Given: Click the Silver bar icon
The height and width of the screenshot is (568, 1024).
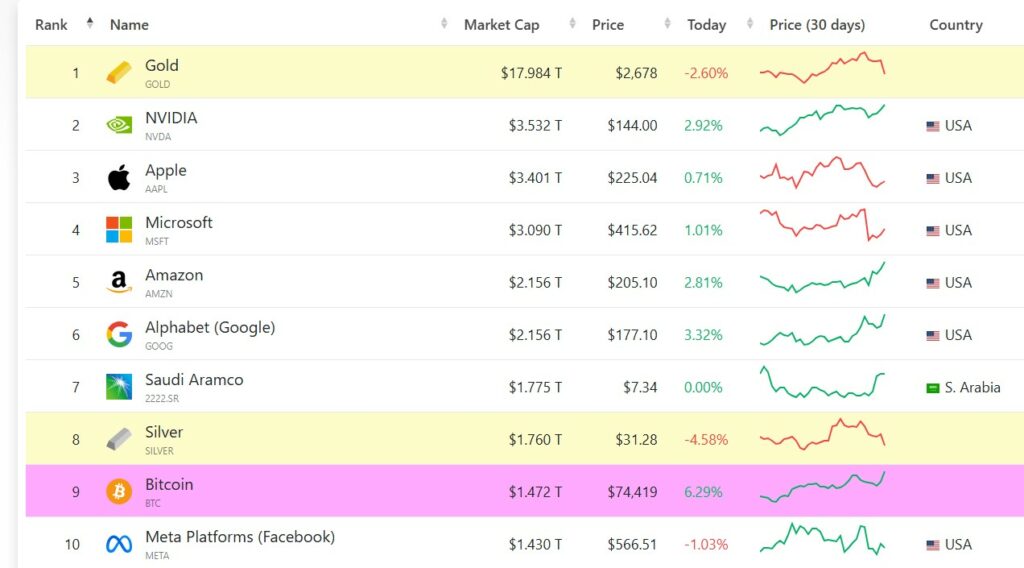Looking at the screenshot, I should point(119,439).
